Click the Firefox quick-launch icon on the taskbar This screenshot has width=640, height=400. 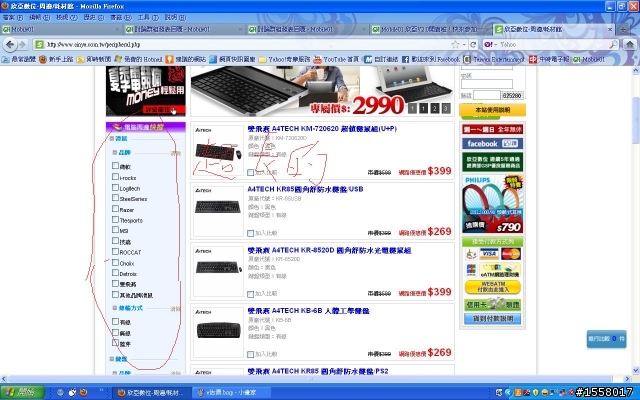pyautogui.click(x=84, y=393)
